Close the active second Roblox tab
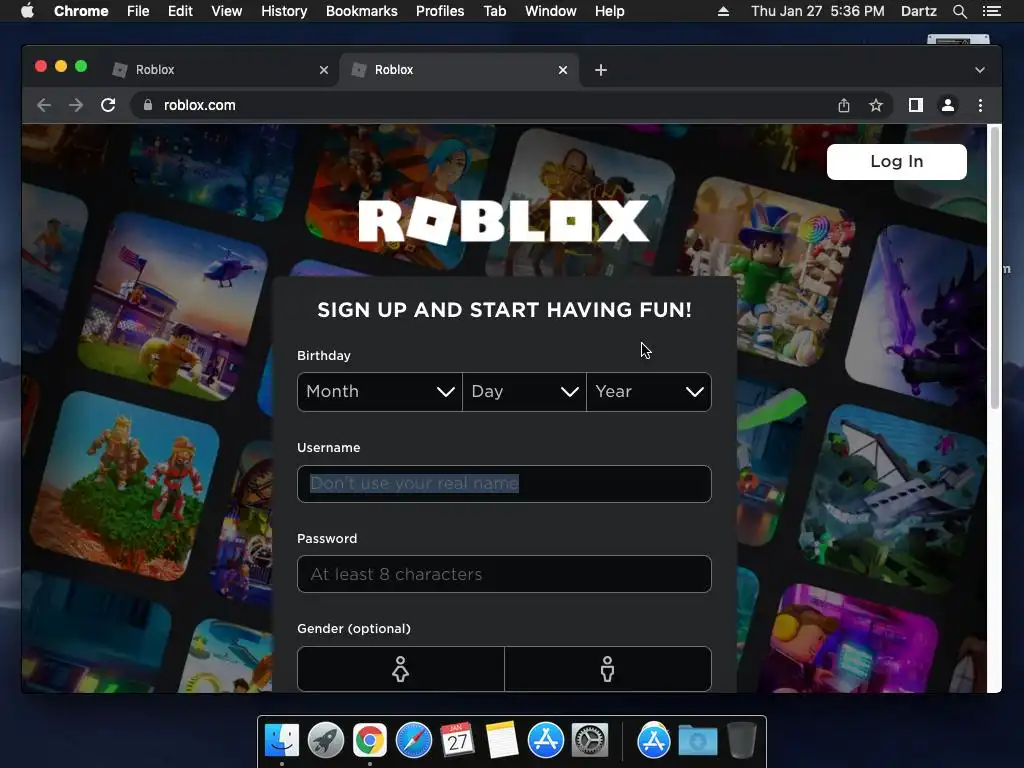 pyautogui.click(x=563, y=70)
